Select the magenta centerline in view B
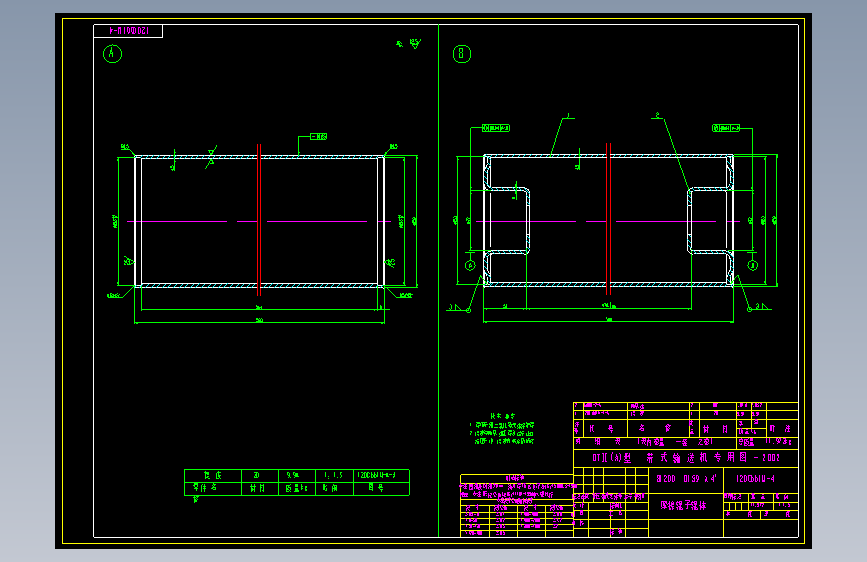The height and width of the screenshot is (562, 867). [608, 221]
